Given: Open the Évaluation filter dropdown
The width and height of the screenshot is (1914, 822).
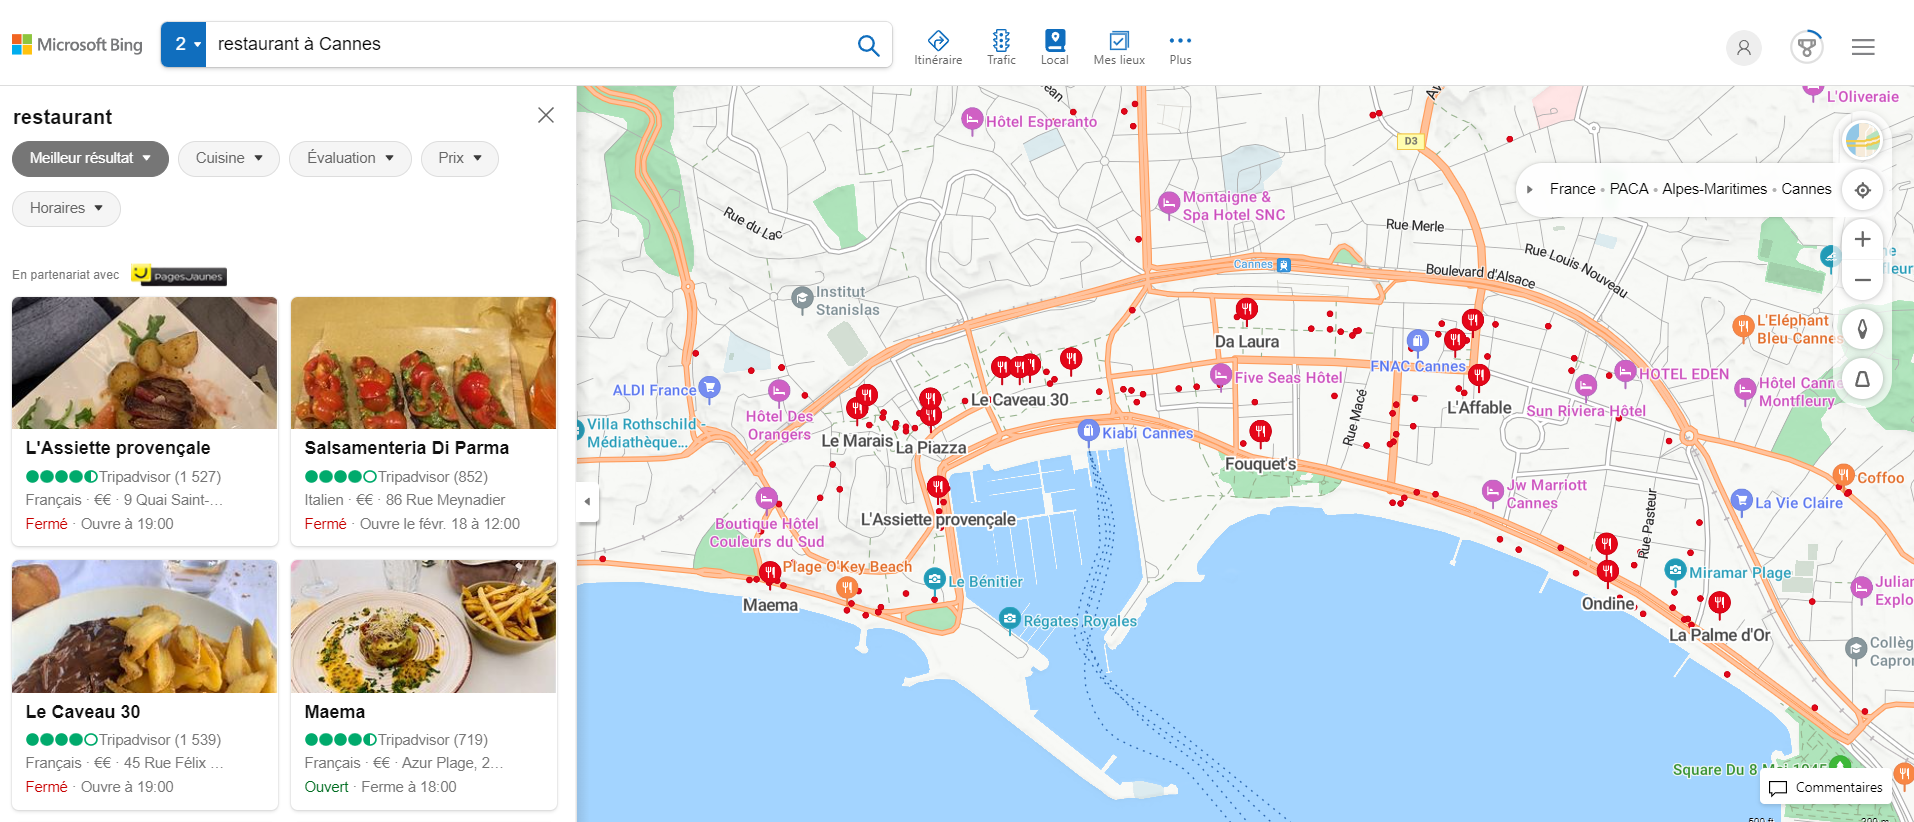Looking at the screenshot, I should point(350,158).
